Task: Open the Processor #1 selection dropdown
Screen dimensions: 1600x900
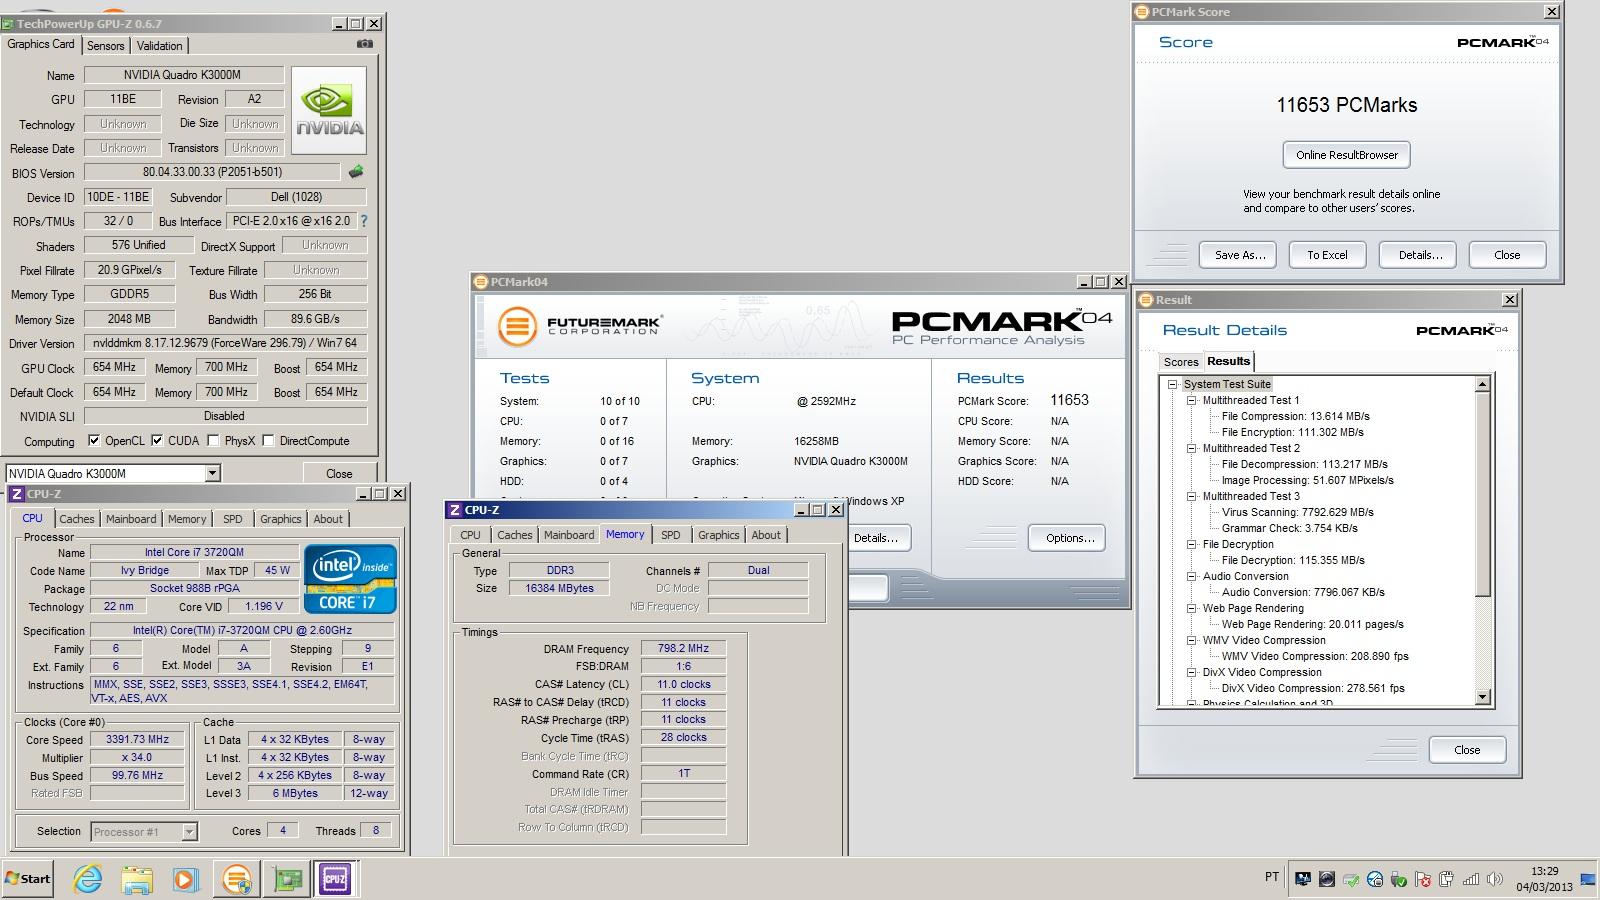Action: (x=190, y=831)
